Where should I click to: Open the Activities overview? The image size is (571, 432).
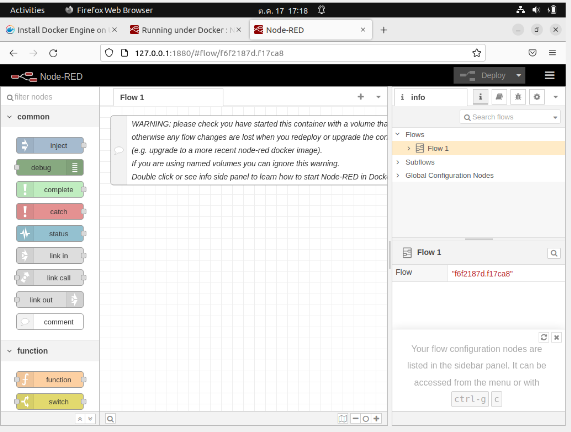pyautogui.click(x=27, y=10)
